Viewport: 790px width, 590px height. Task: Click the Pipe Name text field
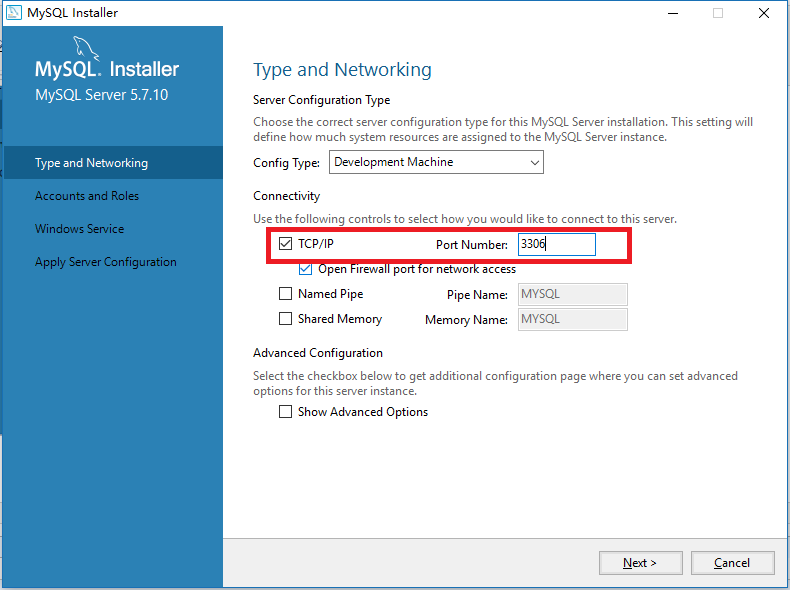(572, 294)
